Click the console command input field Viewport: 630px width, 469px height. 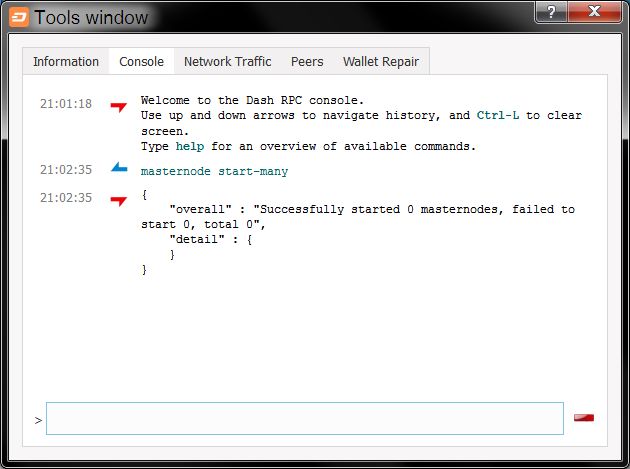[305, 418]
